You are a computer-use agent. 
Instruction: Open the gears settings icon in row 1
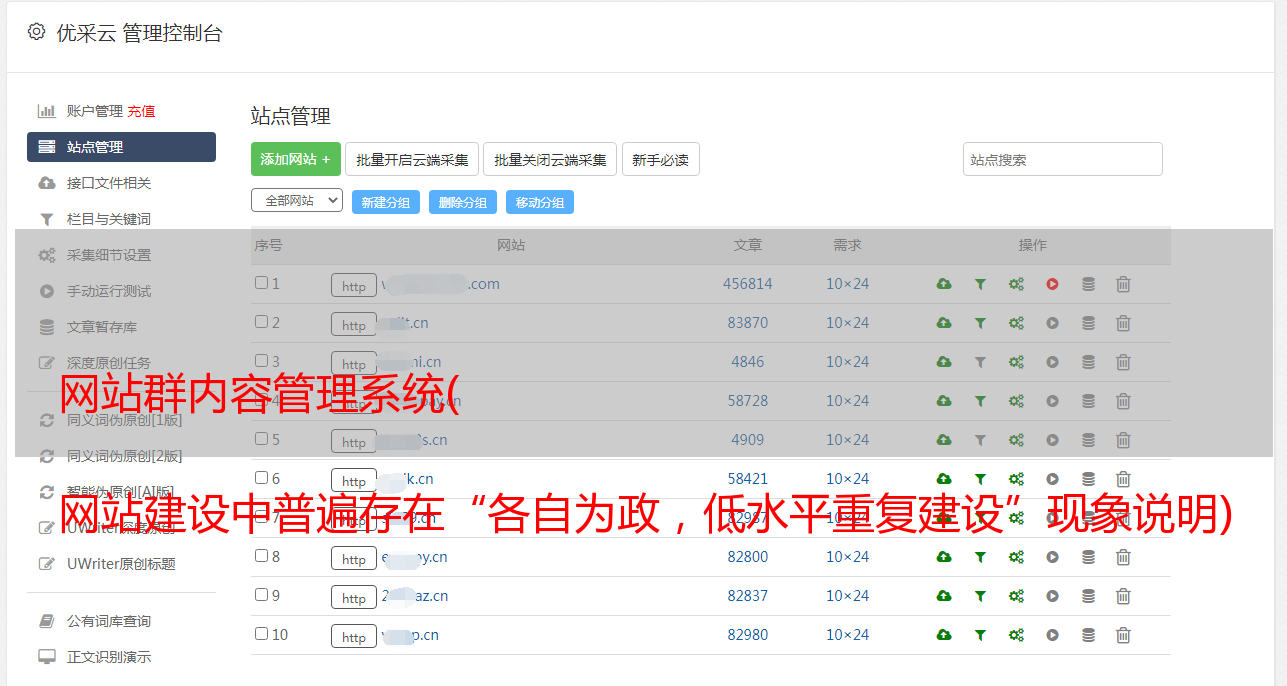[1016, 284]
